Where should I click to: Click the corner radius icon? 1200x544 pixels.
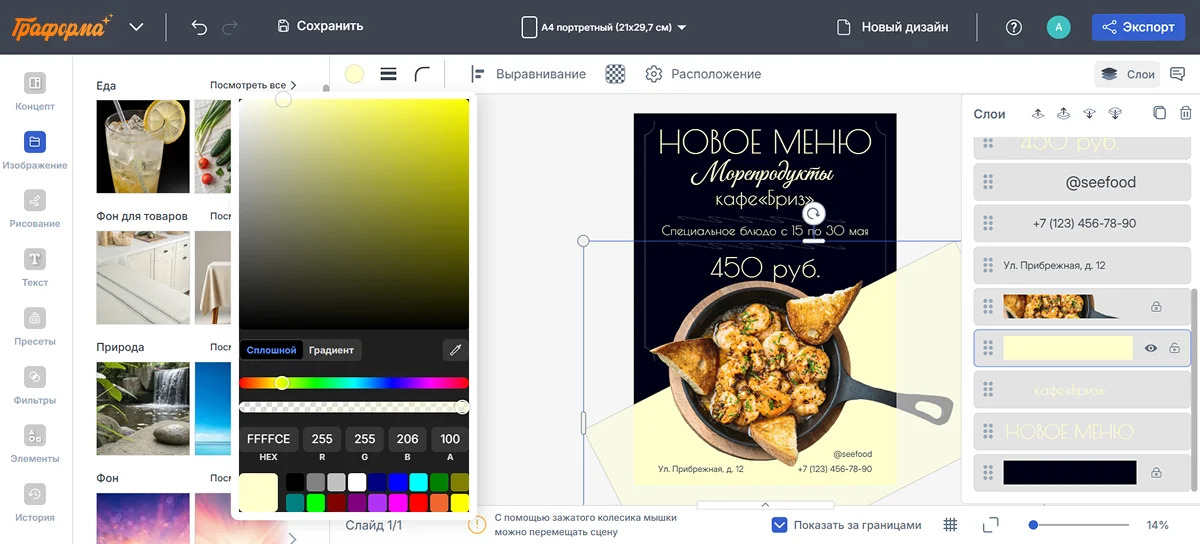(422, 74)
